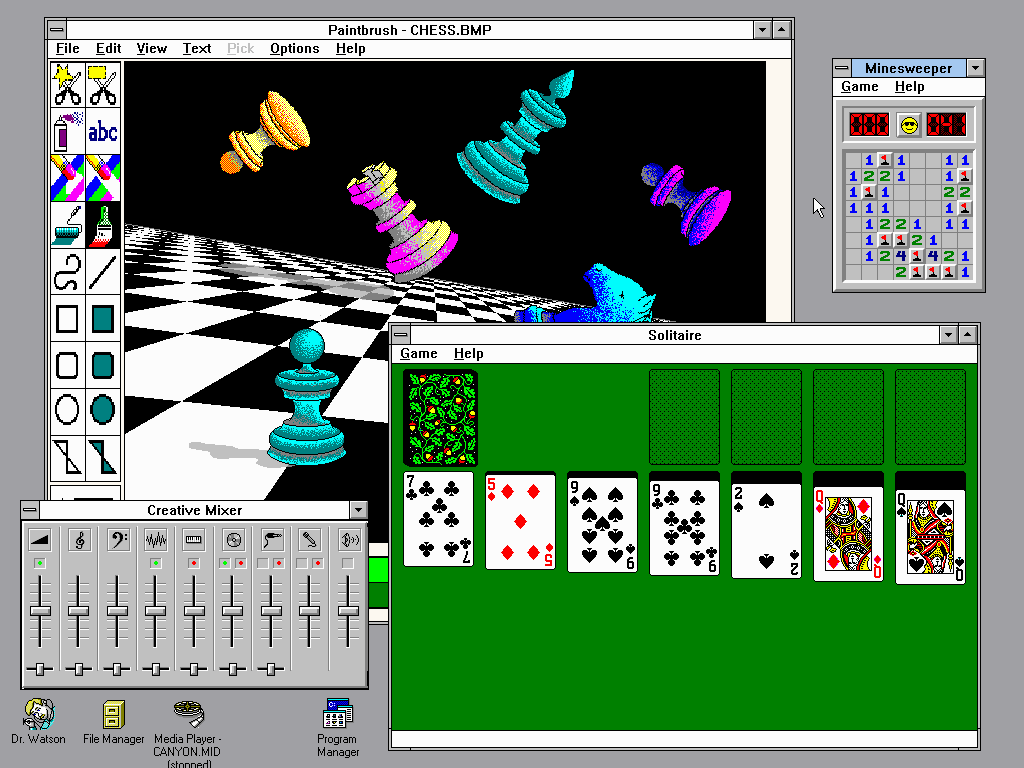Select the 2 of spades card
The image size is (1024, 768).
pos(766,530)
